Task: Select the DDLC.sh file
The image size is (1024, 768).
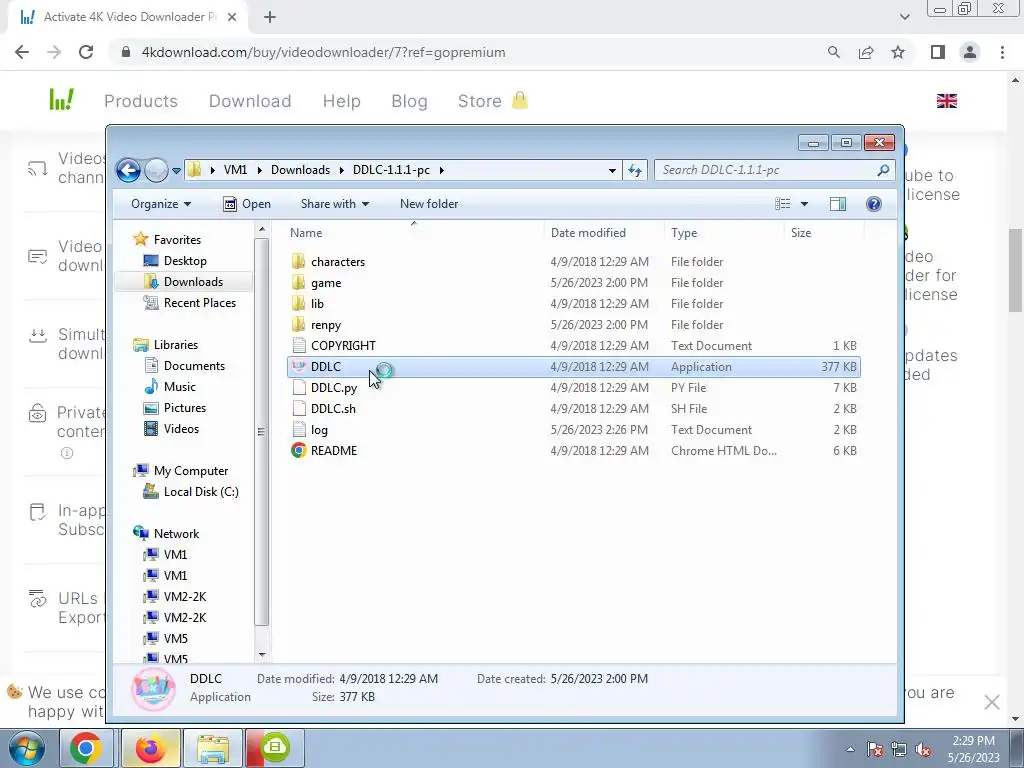Action: pyautogui.click(x=573, y=409)
